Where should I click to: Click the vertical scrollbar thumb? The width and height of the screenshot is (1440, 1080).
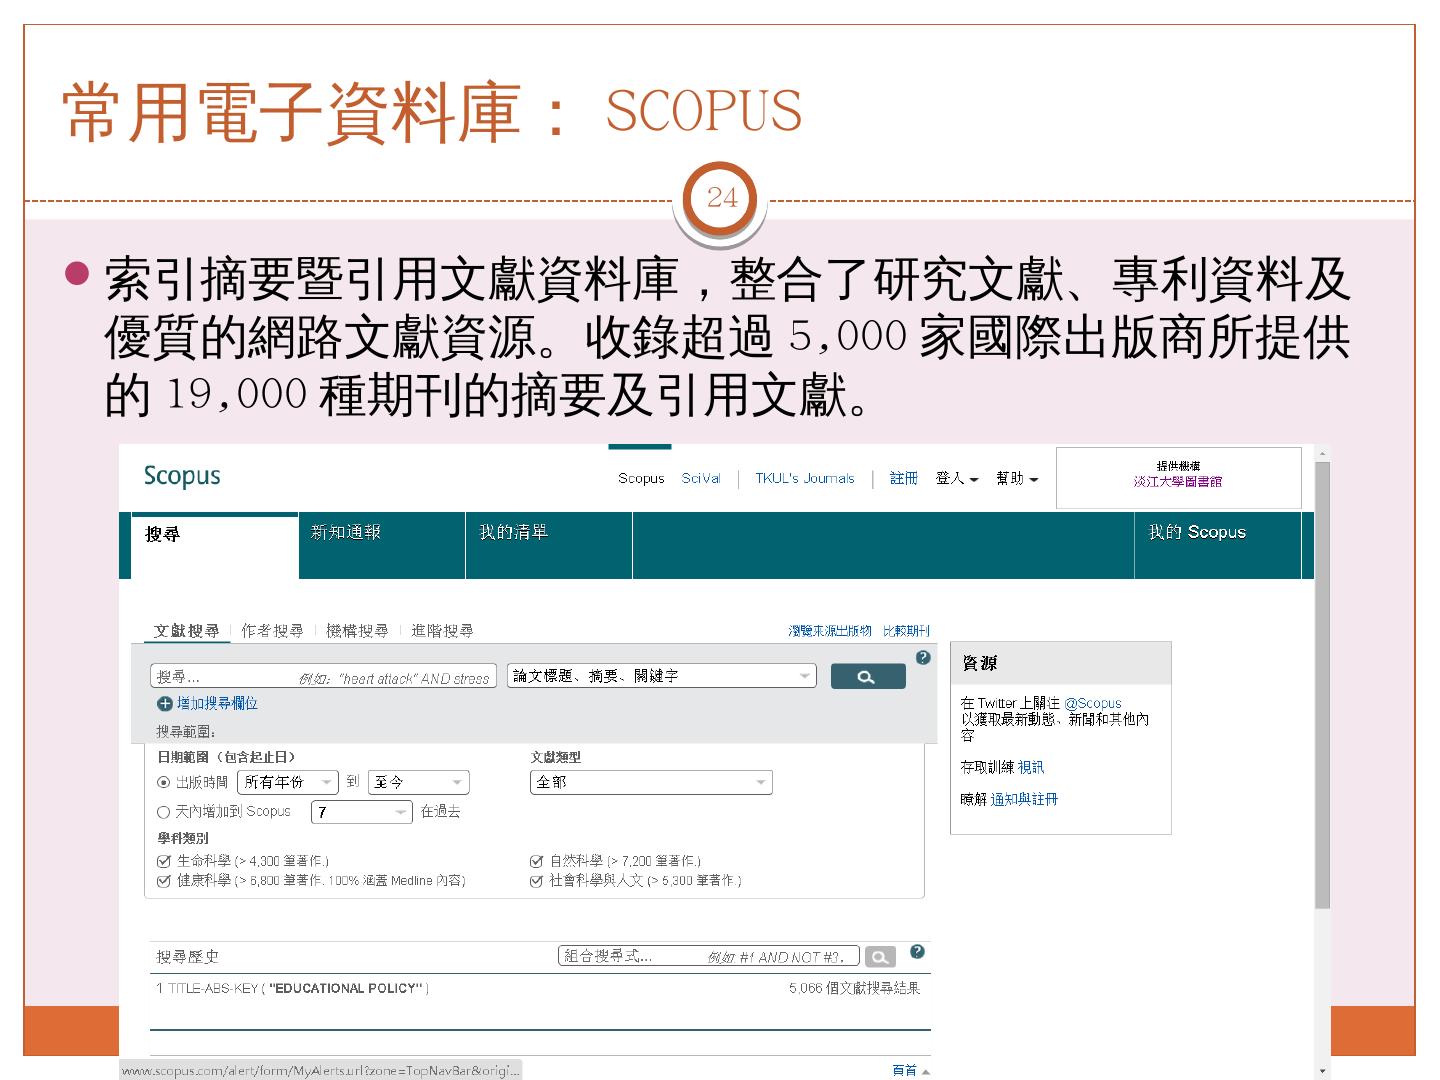point(1322,686)
